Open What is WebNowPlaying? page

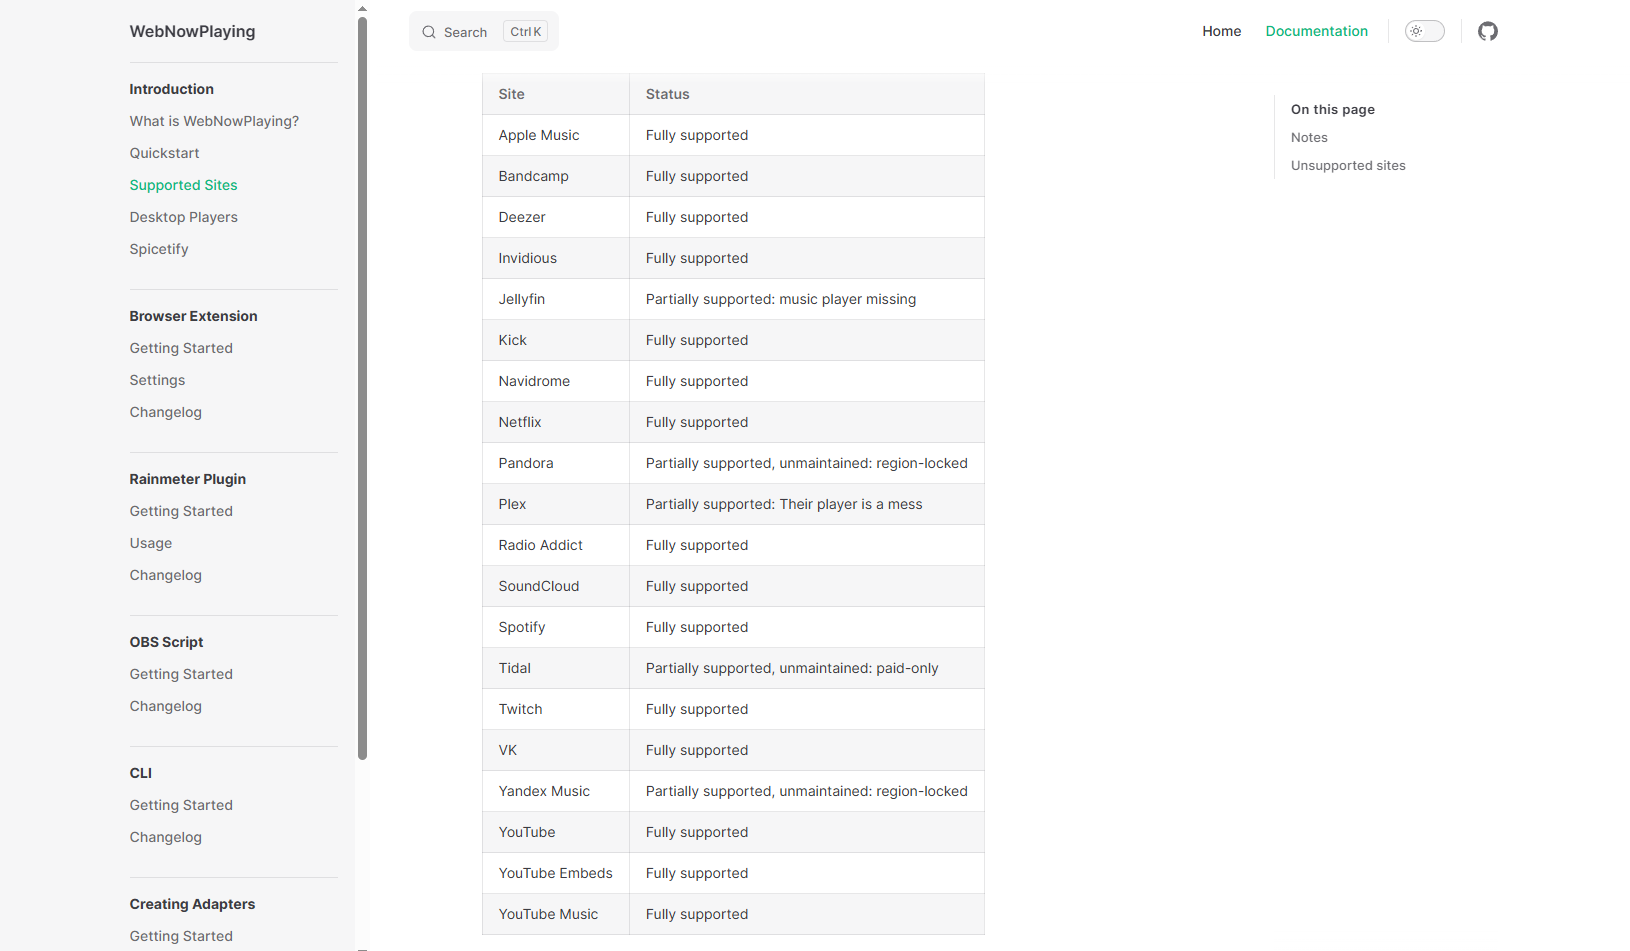[x=214, y=121]
